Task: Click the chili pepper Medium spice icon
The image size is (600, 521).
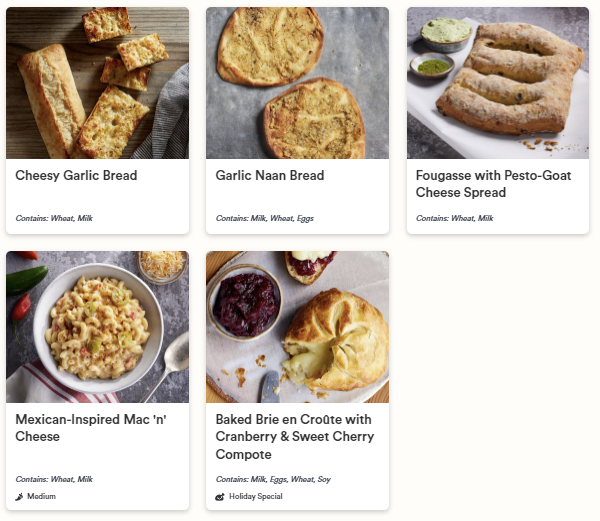Action: point(20,496)
